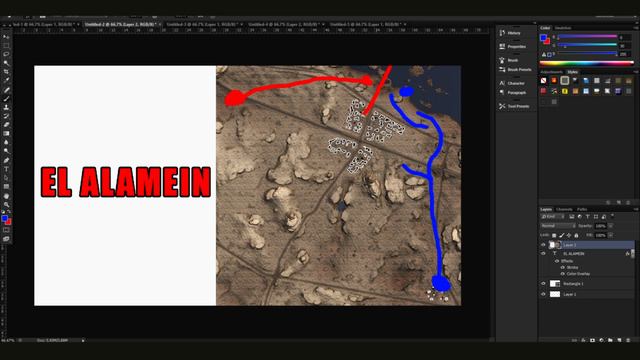Select the Pen tool
The image size is (640, 360).
click(6, 160)
